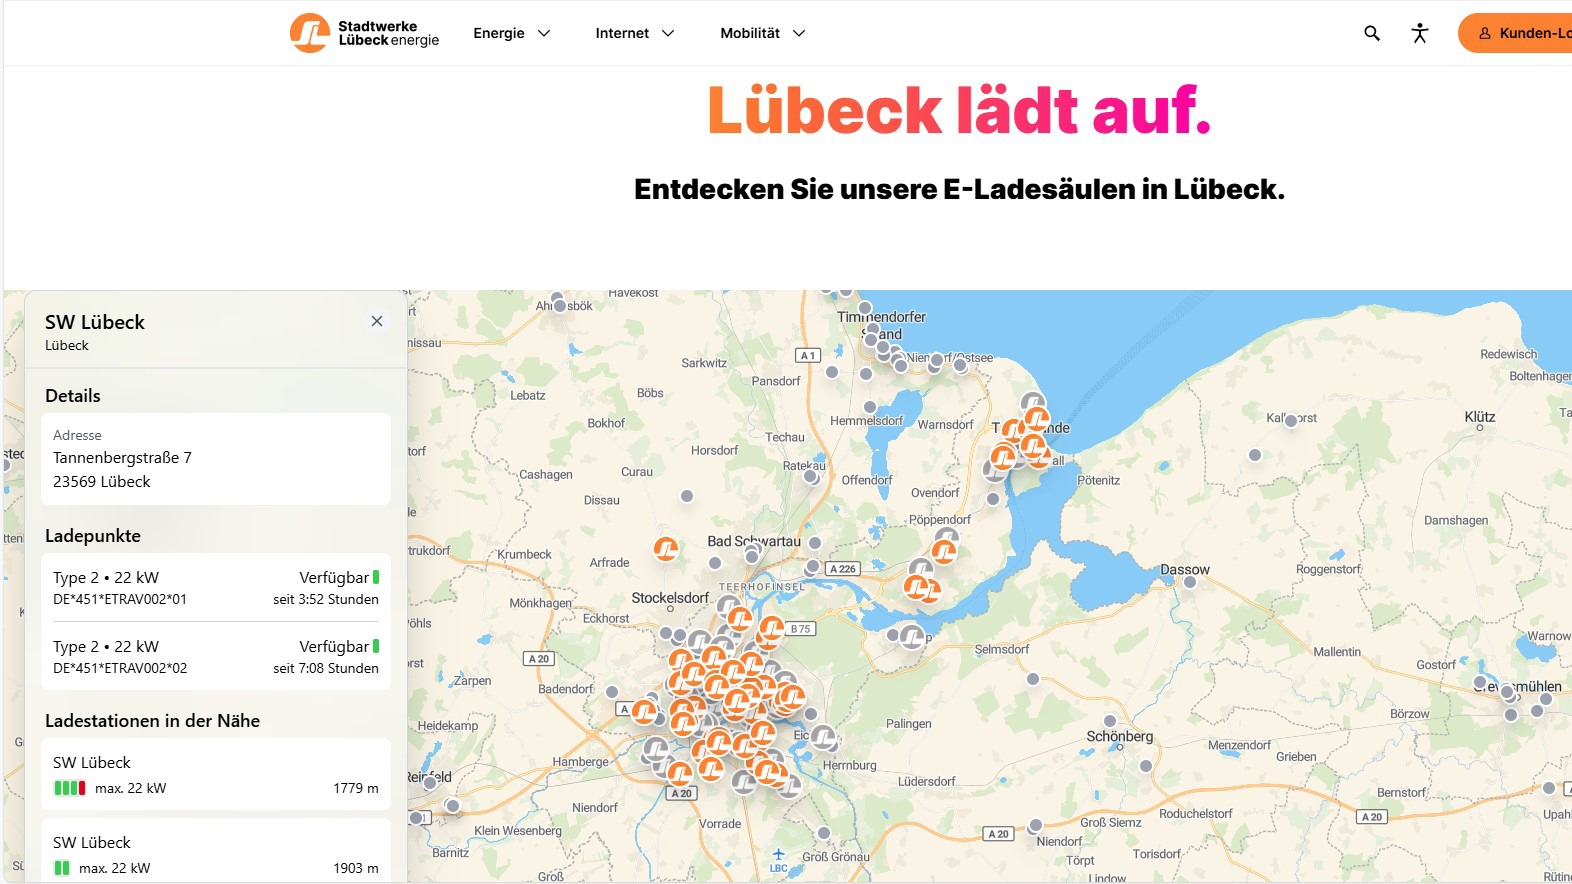Click the Stadtwerke Lübeck energie logo
Screen dimensions: 1572x884
(x=365, y=33)
